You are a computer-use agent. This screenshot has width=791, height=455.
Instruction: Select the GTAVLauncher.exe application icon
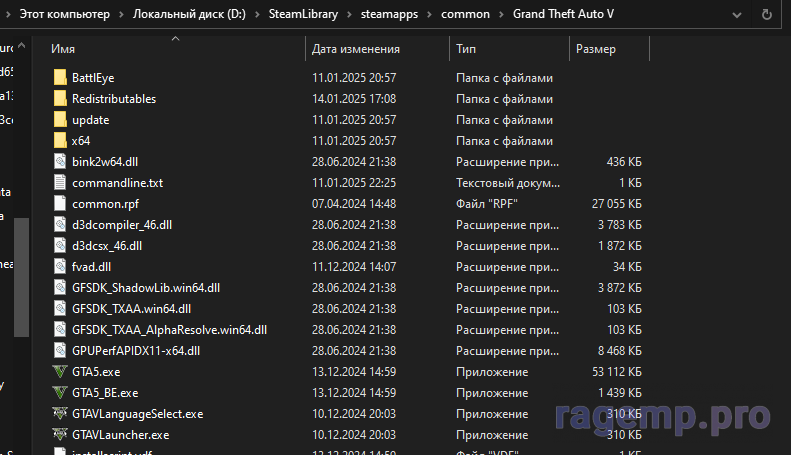[60, 434]
